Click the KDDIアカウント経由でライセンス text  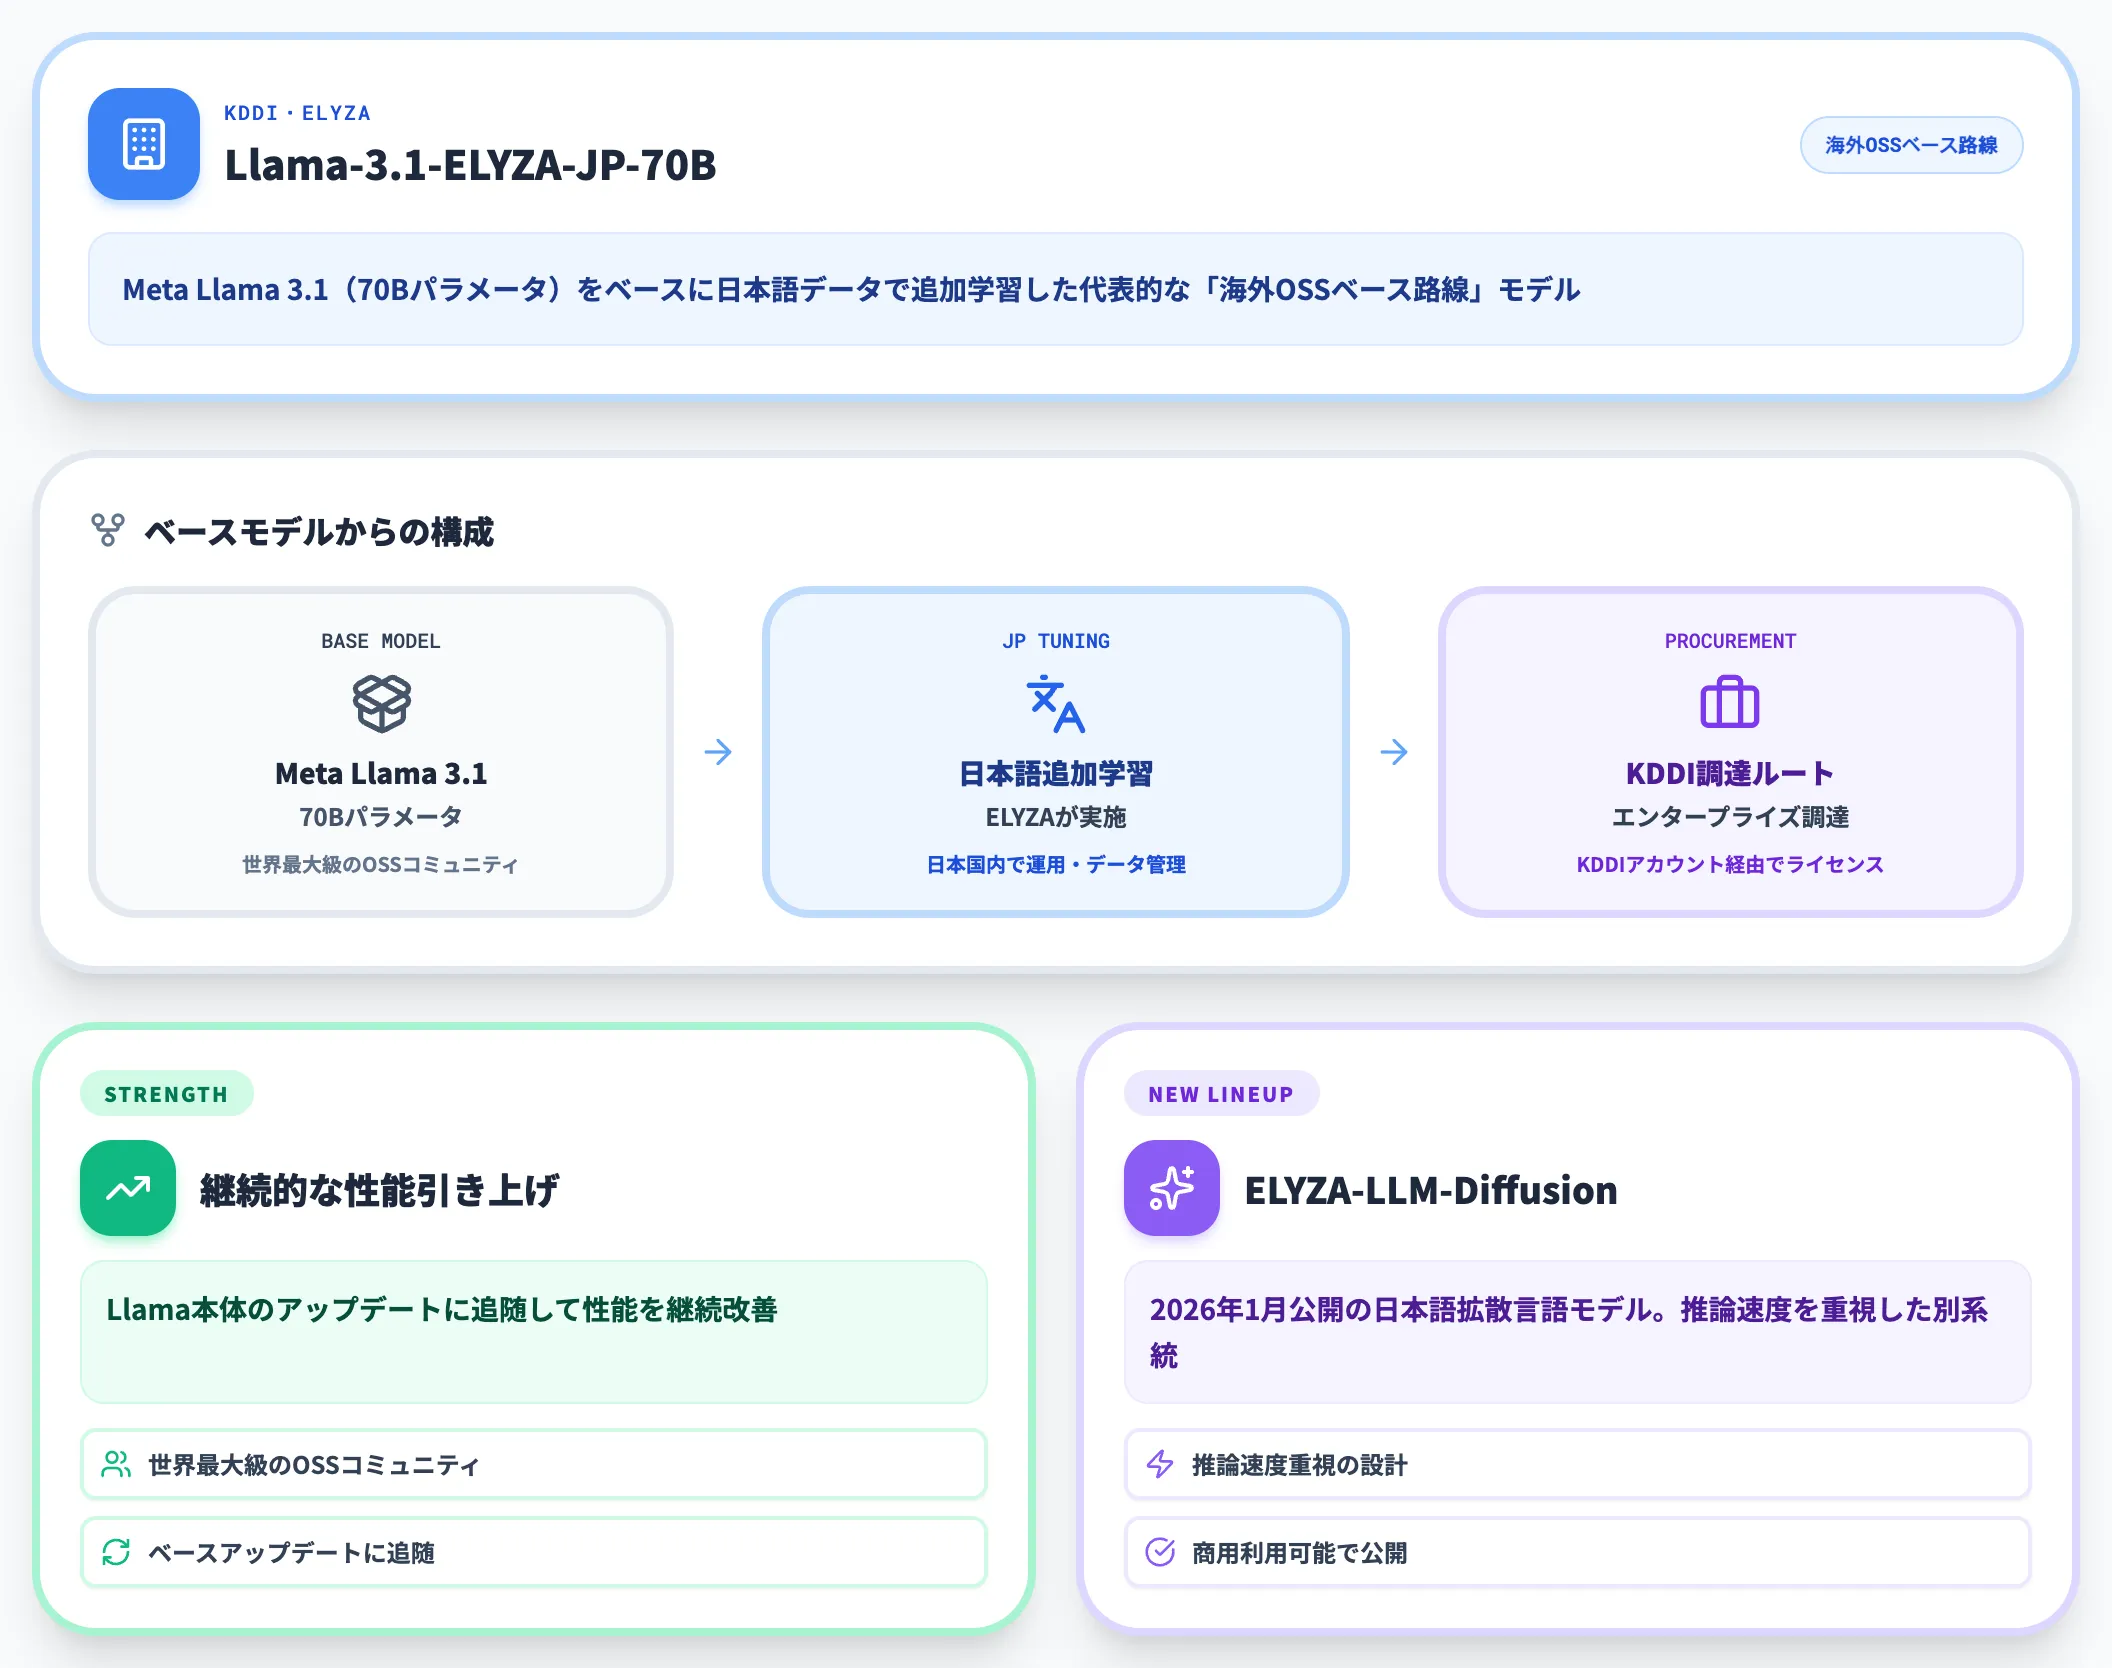click(1730, 864)
